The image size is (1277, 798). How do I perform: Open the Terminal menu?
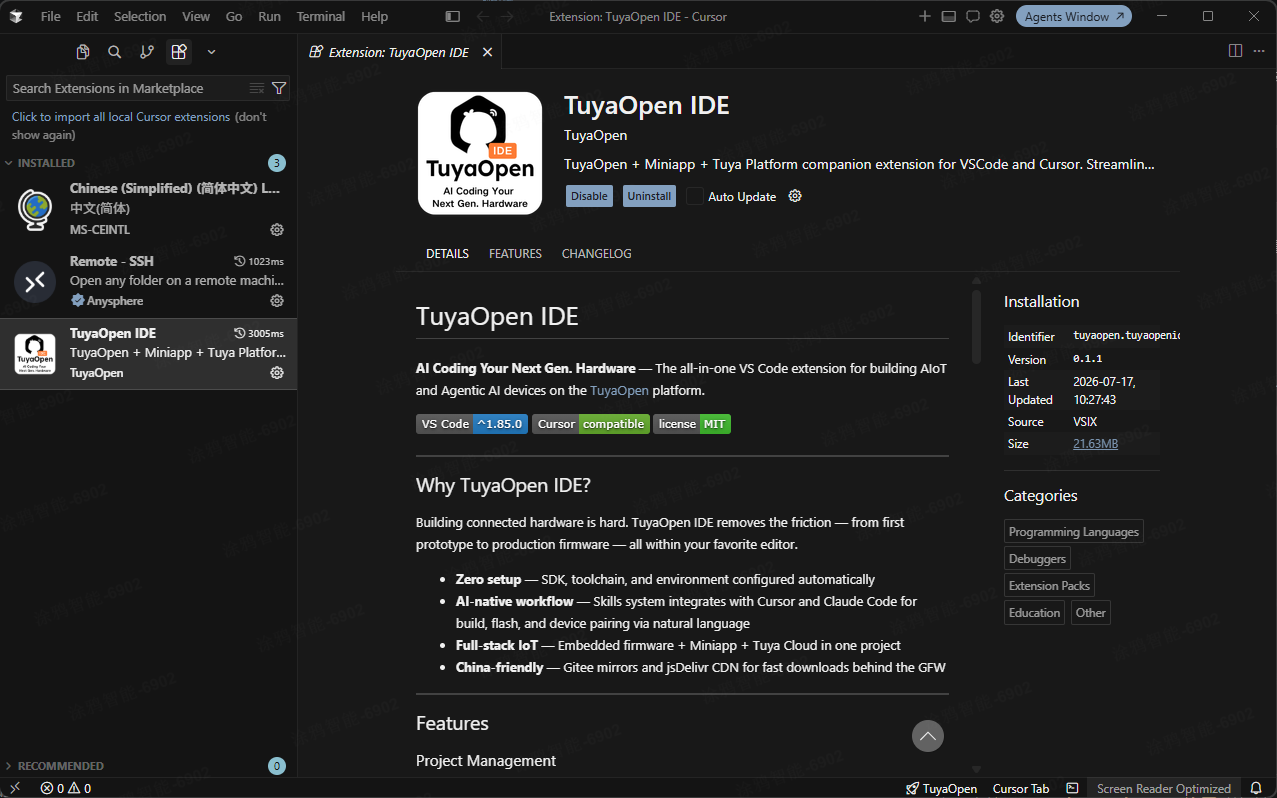coord(321,16)
